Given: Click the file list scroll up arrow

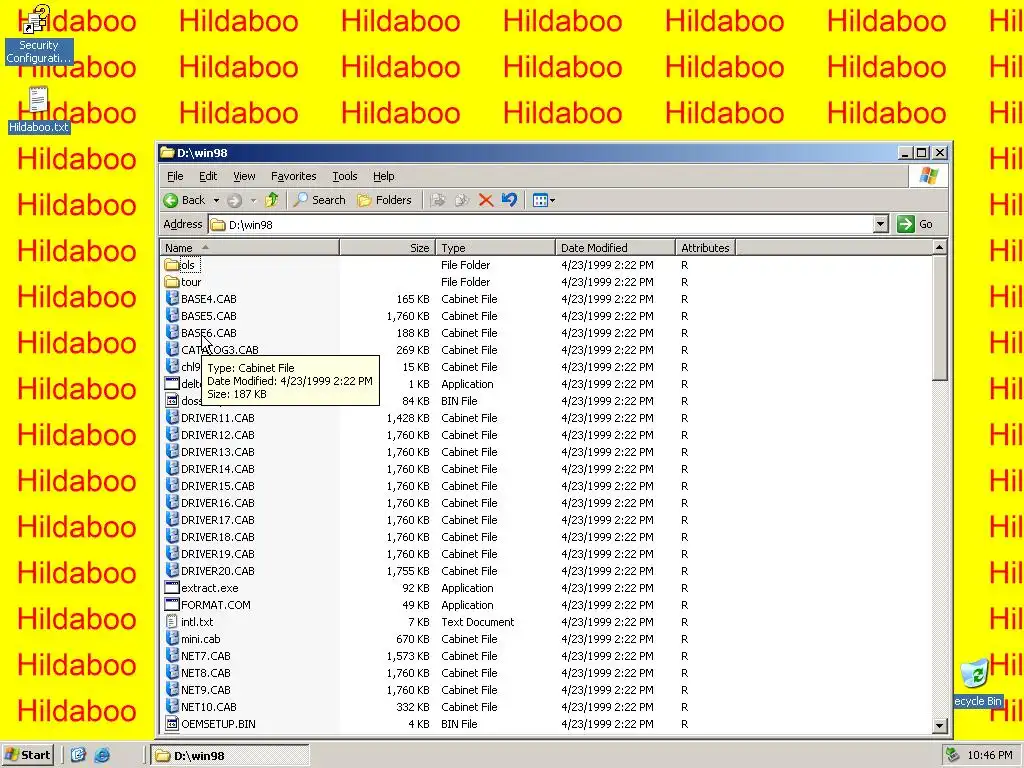Looking at the screenshot, I should (x=939, y=247).
